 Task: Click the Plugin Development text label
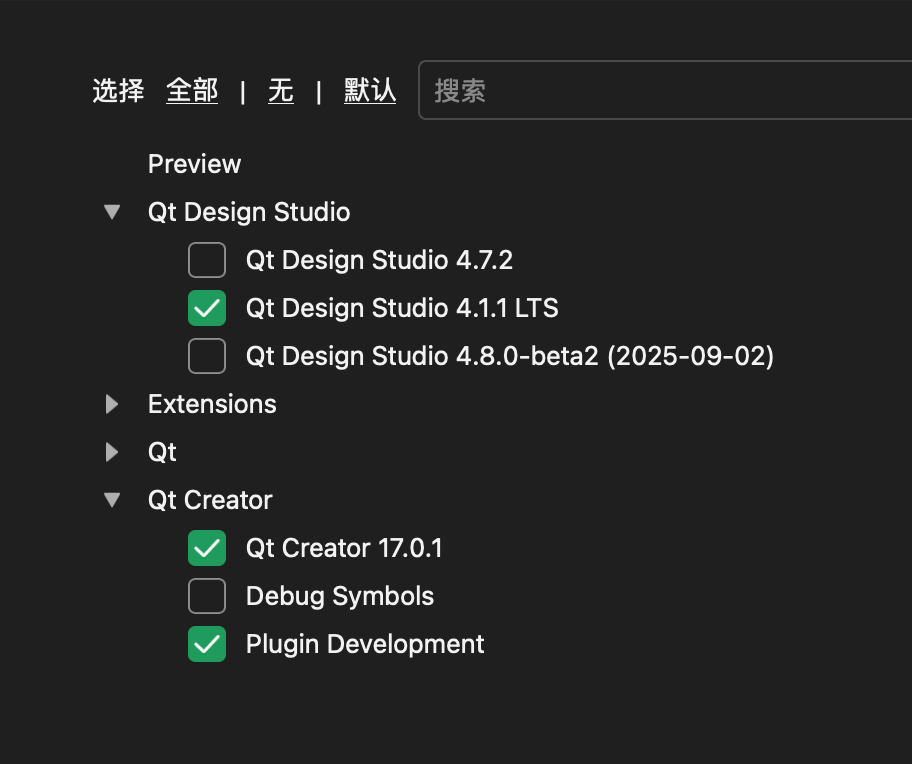point(365,644)
